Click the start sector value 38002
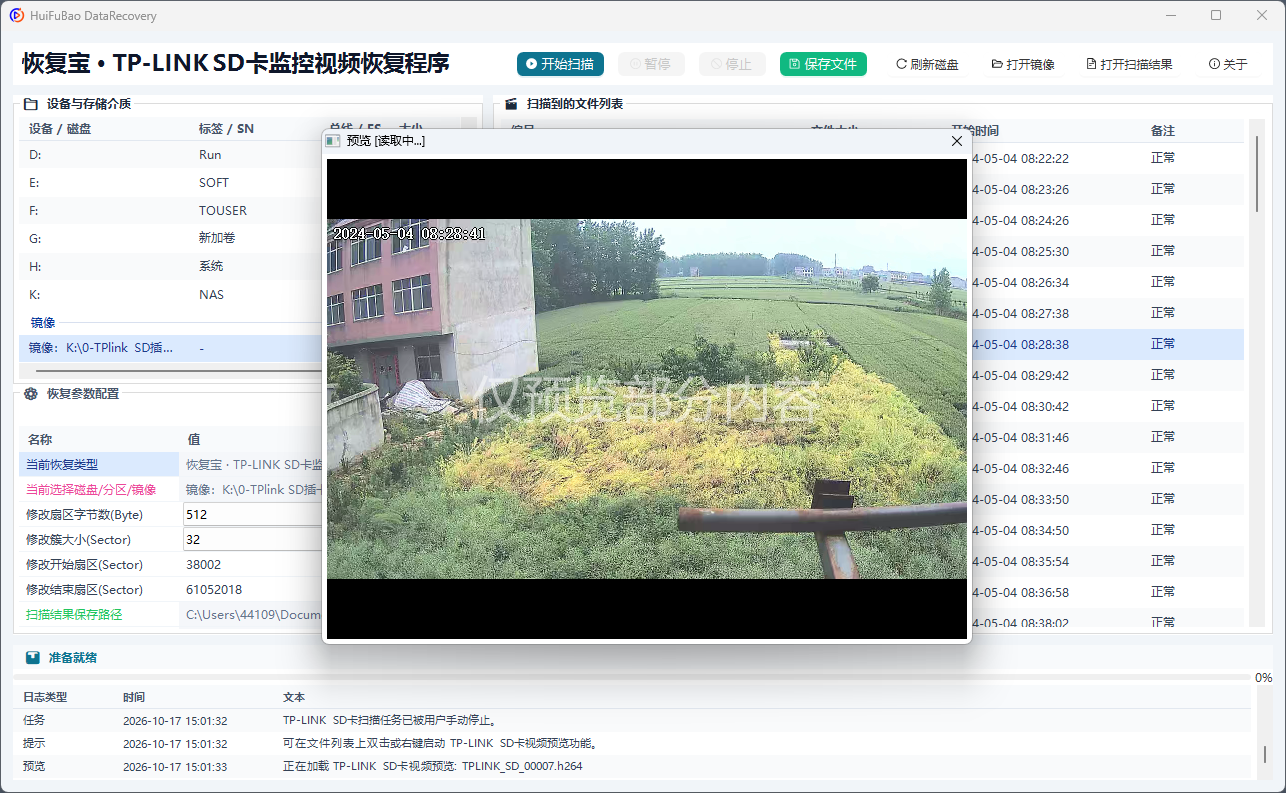The image size is (1286, 793). [x=204, y=565]
